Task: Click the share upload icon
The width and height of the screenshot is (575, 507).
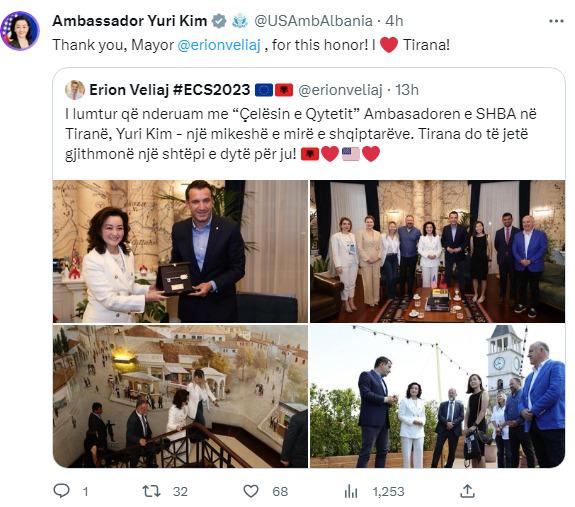Action: [x=467, y=491]
